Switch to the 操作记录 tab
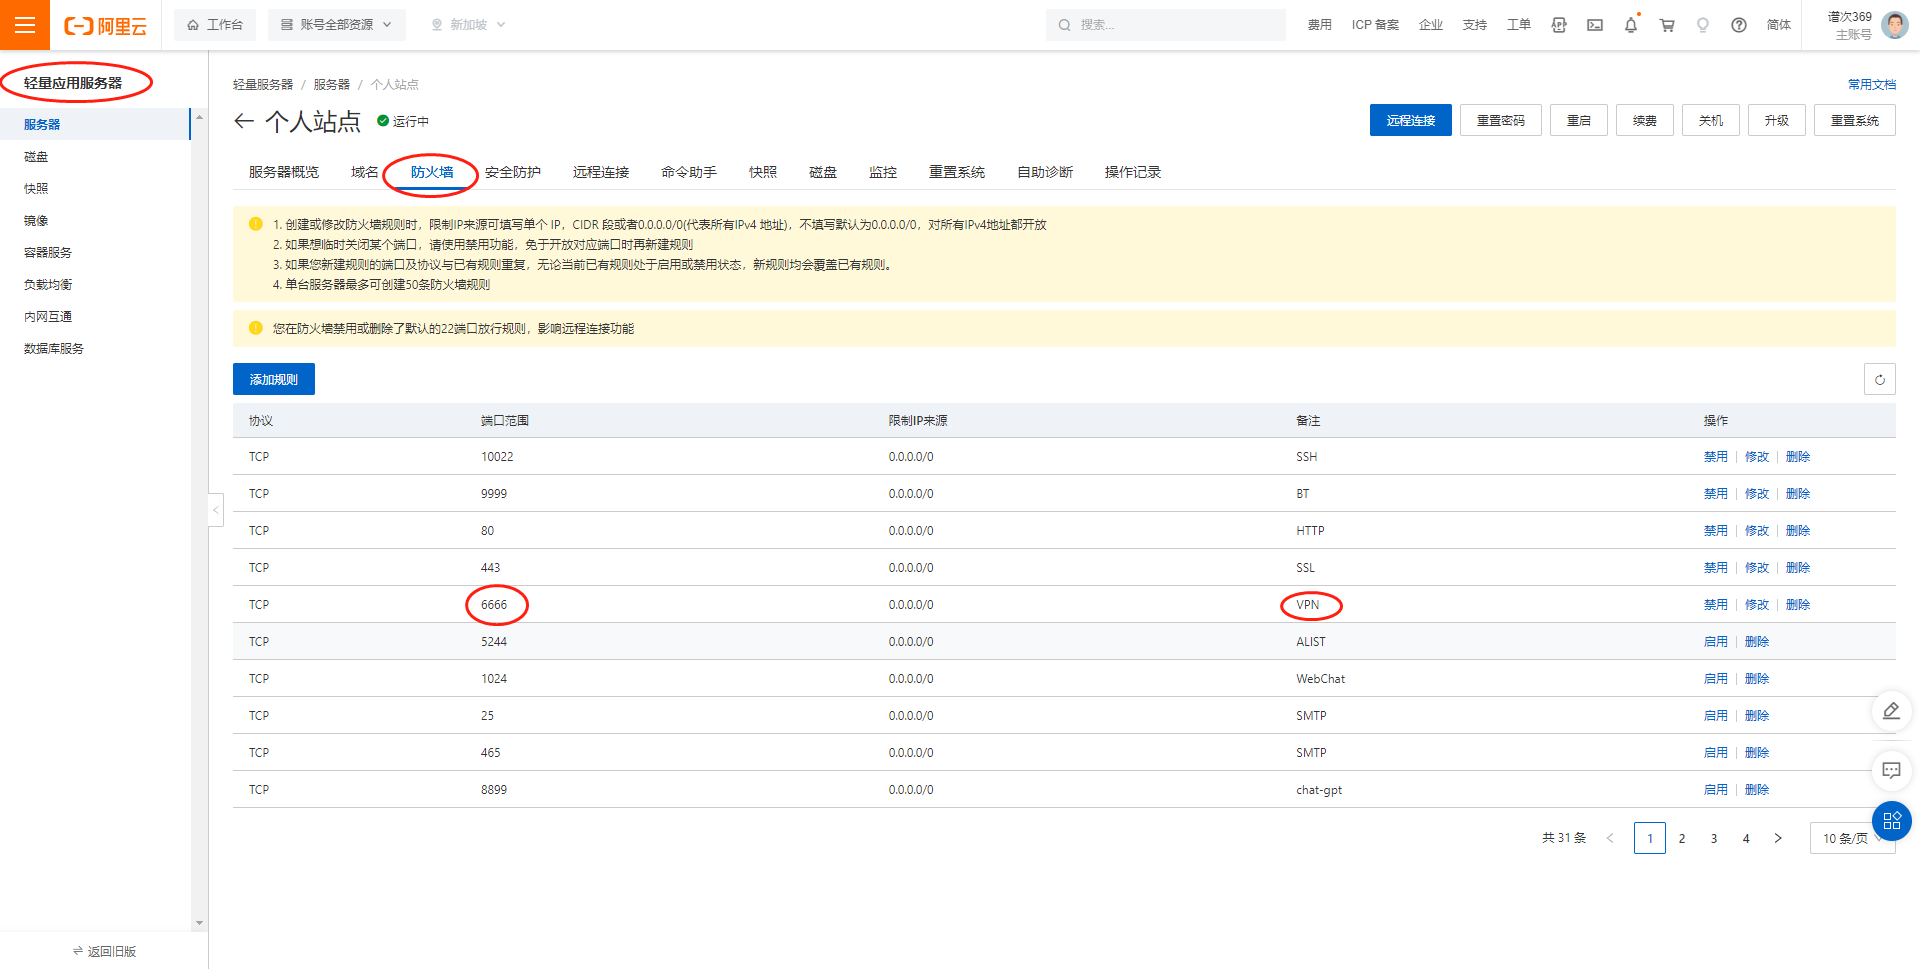The height and width of the screenshot is (969, 1920). pos(1133,172)
